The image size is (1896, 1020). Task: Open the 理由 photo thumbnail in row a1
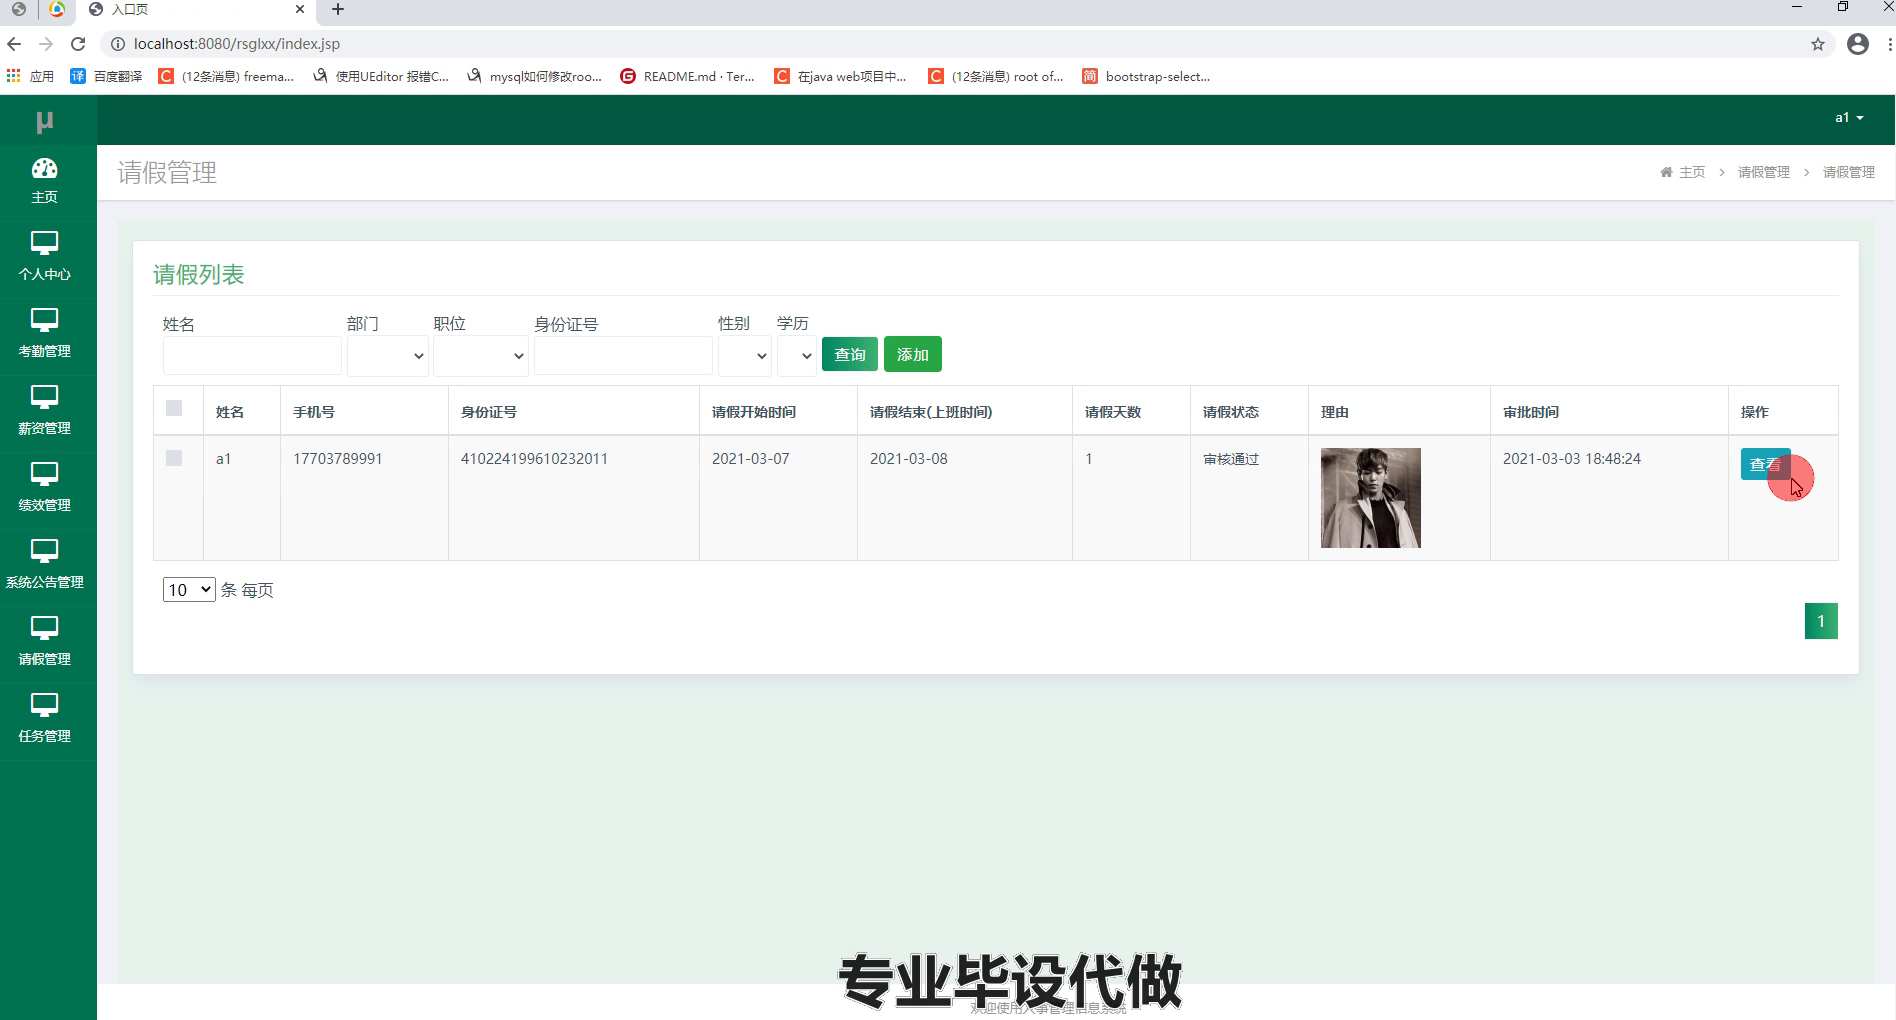[x=1371, y=498]
